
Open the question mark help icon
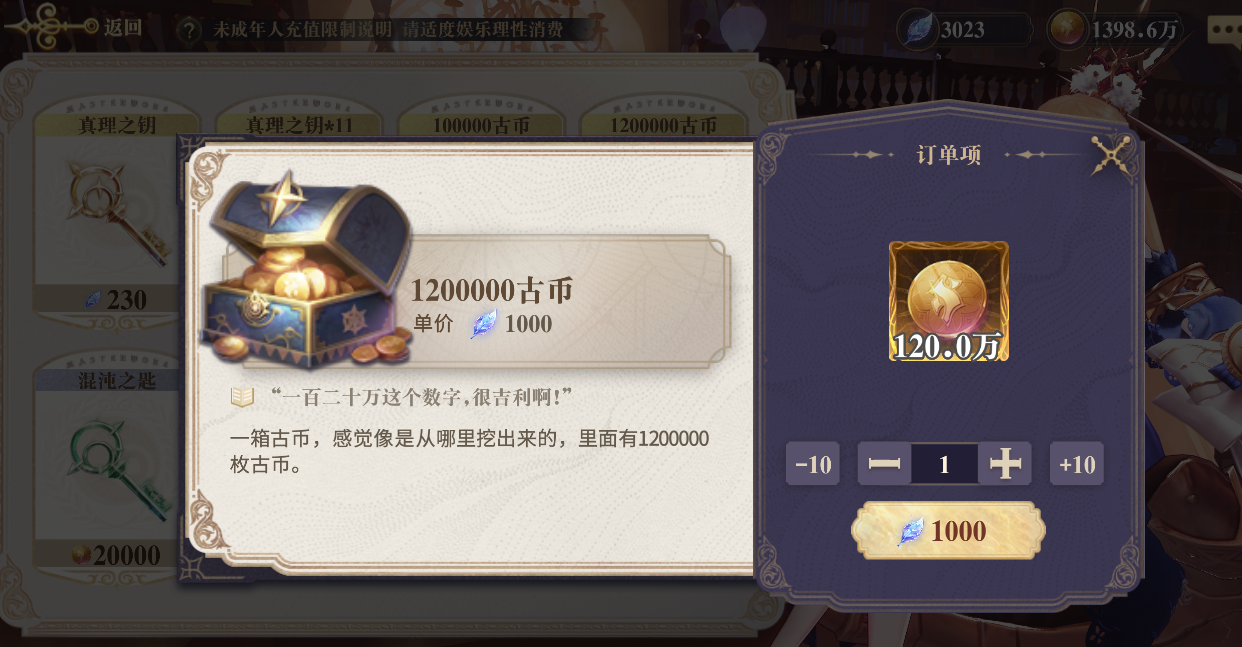click(188, 29)
